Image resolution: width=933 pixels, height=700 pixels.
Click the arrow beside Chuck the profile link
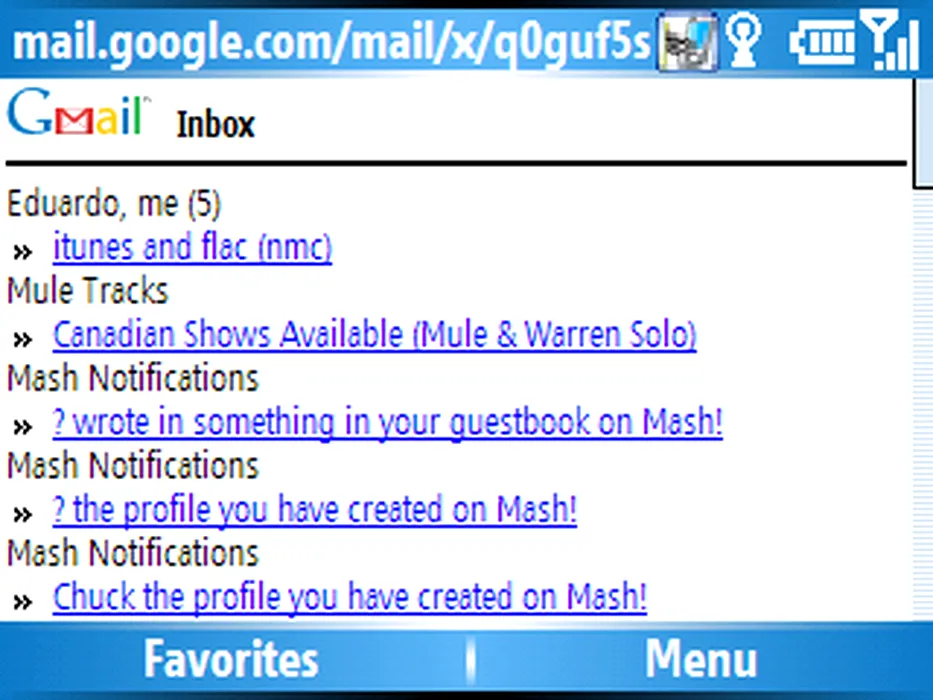click(23, 602)
